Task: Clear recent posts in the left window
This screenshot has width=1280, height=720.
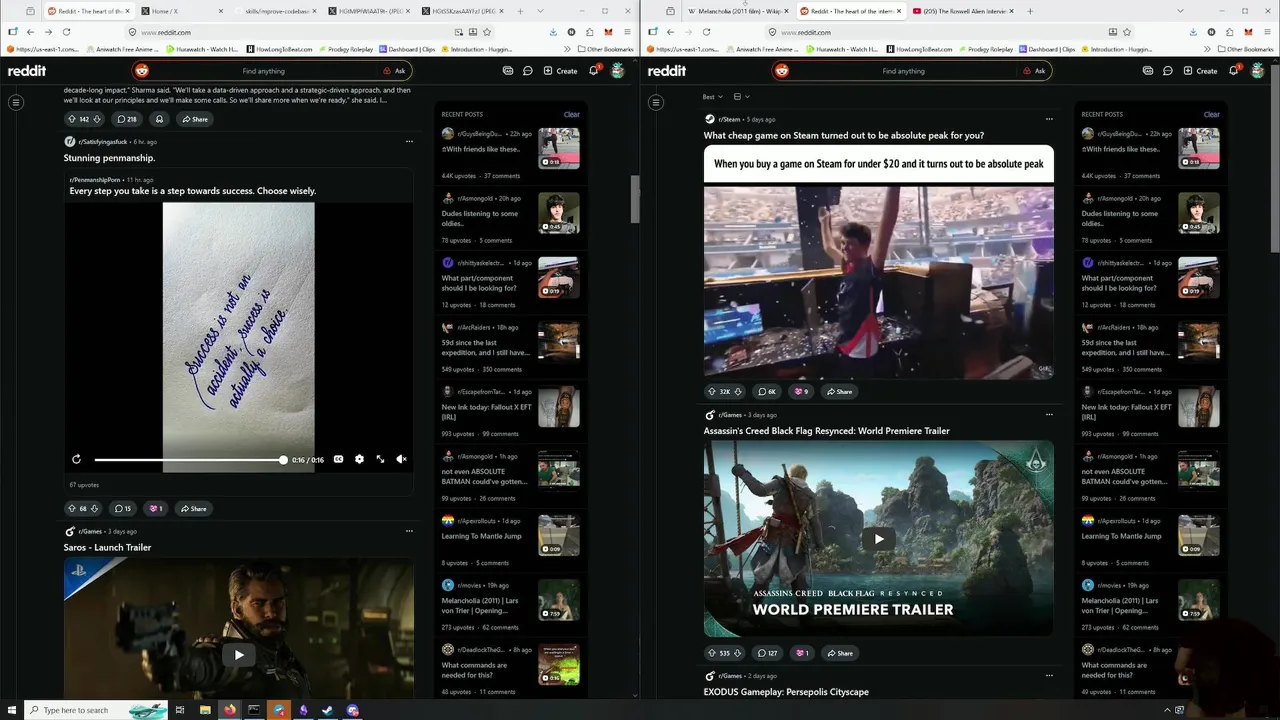Action: tap(572, 114)
